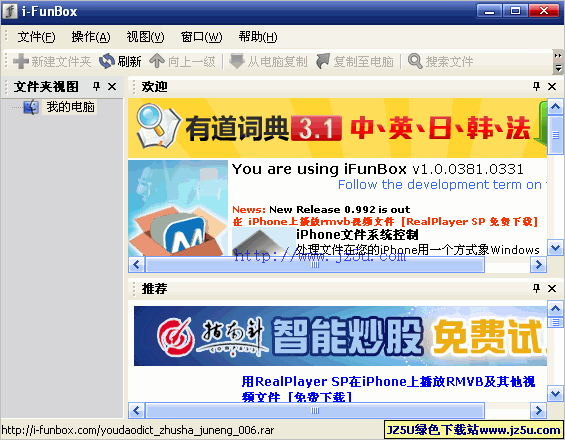Click 推荐 panel scroll down arrow
The image size is (565, 440).
[x=555, y=394]
